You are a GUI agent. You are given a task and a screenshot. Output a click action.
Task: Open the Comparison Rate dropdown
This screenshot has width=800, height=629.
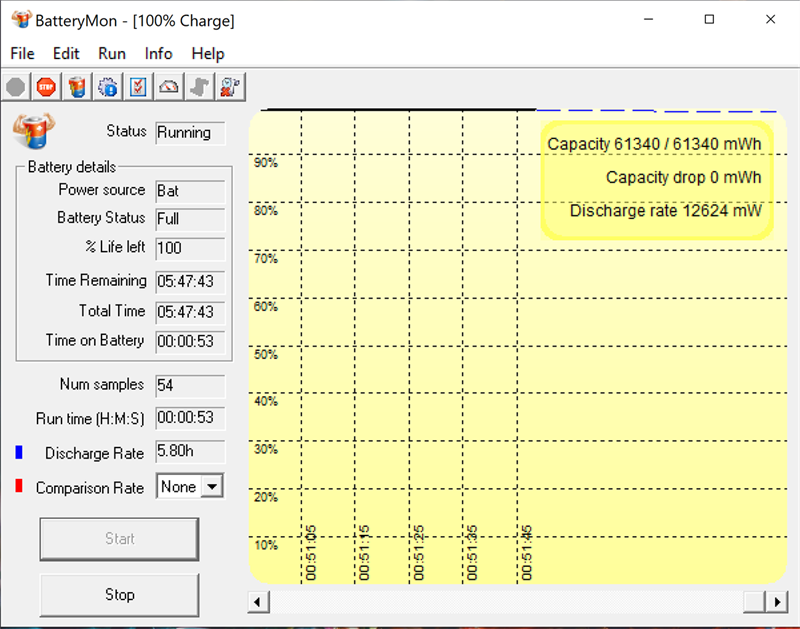point(211,487)
